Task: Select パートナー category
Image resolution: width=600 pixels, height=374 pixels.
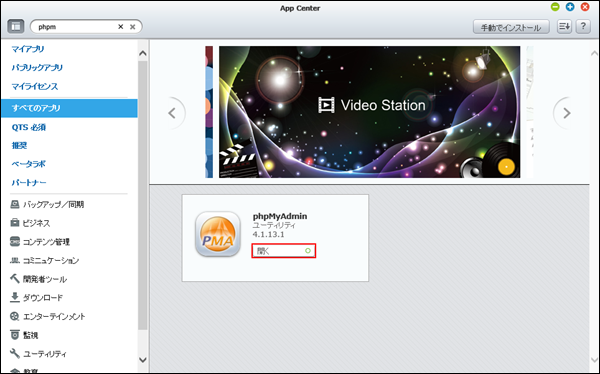Action: click(29, 183)
